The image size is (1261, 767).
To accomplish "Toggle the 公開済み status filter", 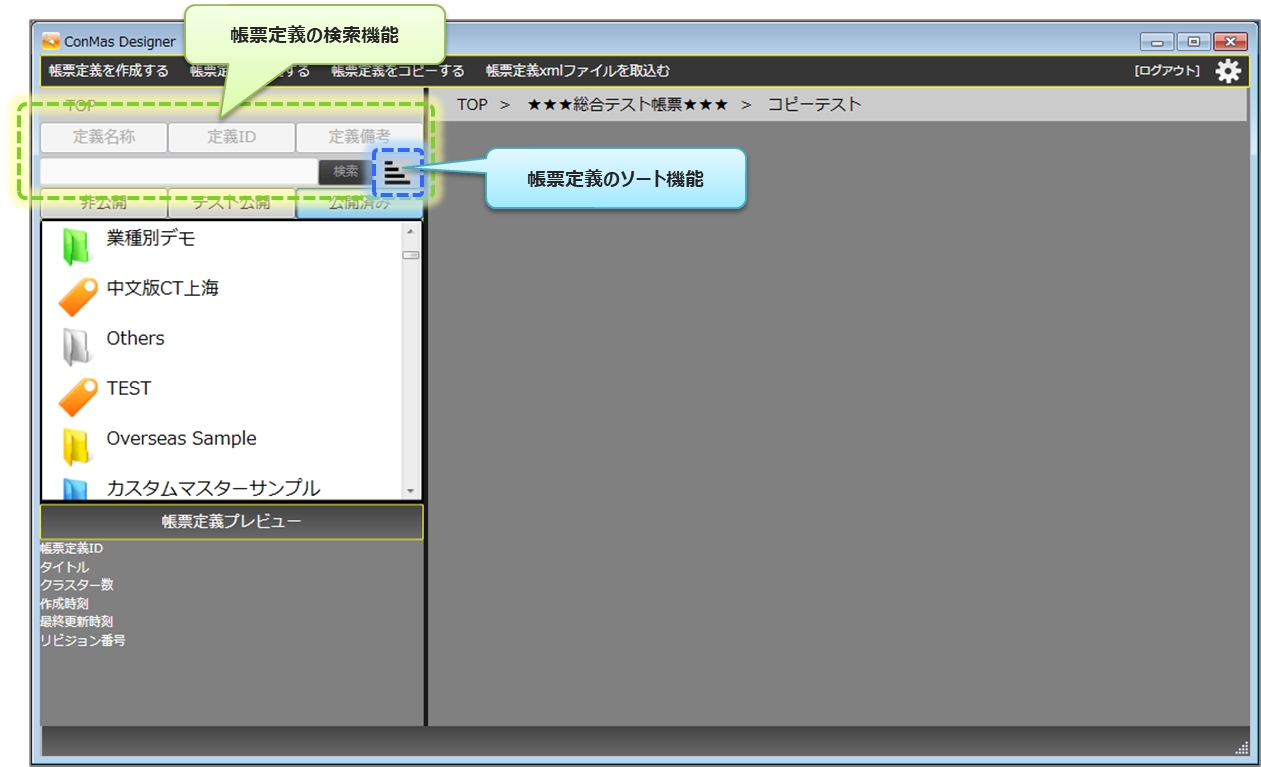I will (359, 203).
